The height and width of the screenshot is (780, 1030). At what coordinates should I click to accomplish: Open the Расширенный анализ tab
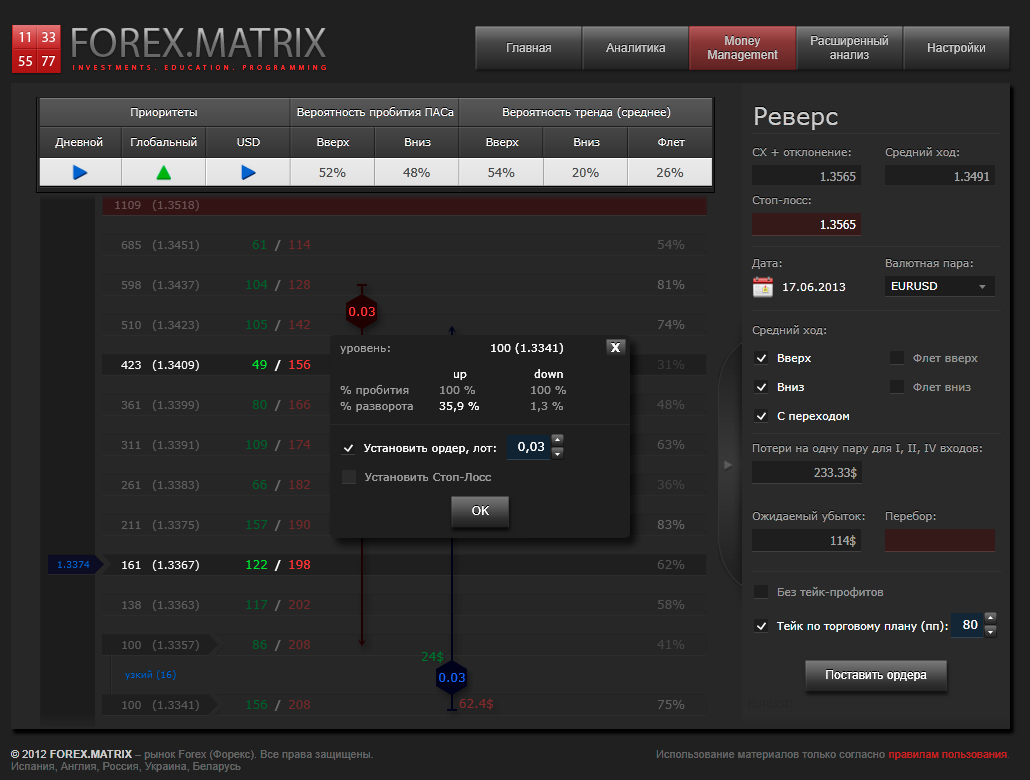849,48
